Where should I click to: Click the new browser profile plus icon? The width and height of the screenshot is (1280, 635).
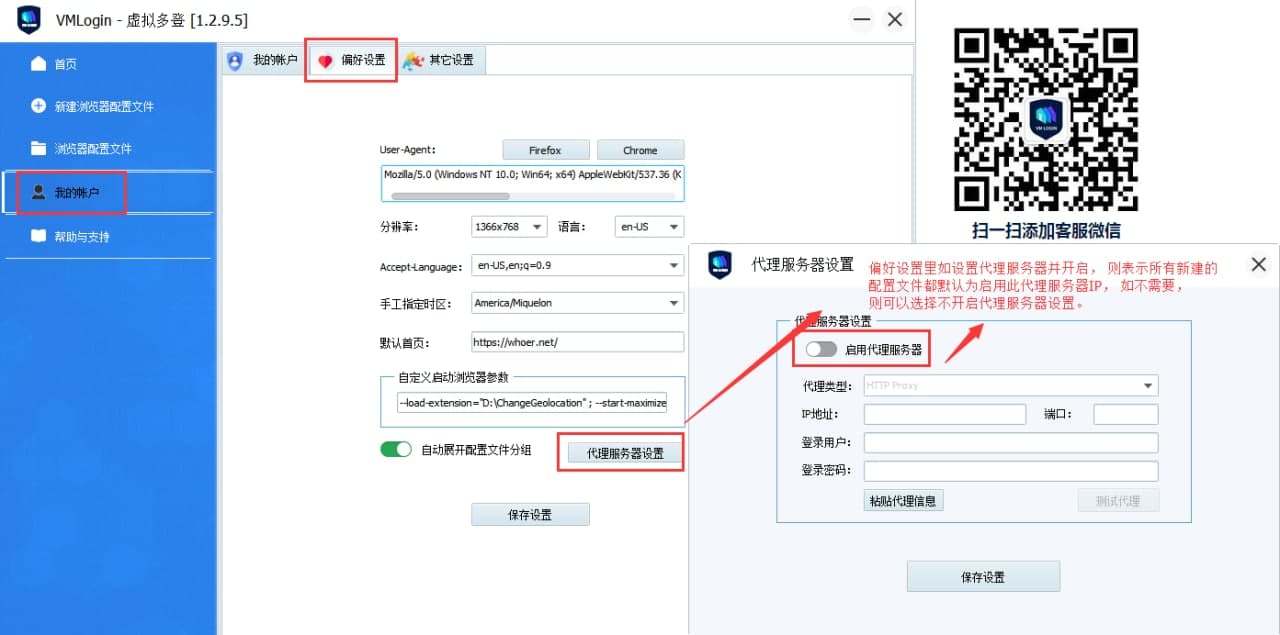pyautogui.click(x=39, y=106)
